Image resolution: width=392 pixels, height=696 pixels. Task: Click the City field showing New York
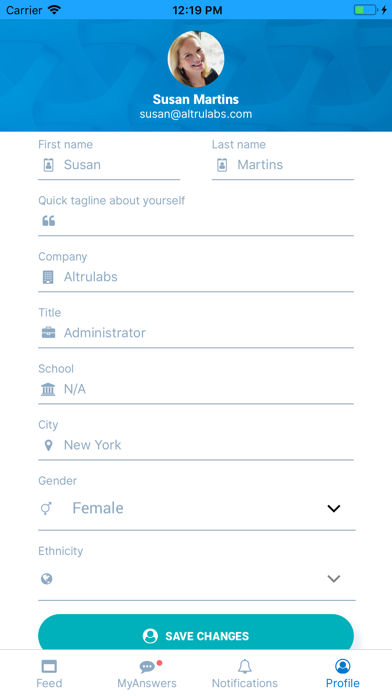tap(196, 445)
